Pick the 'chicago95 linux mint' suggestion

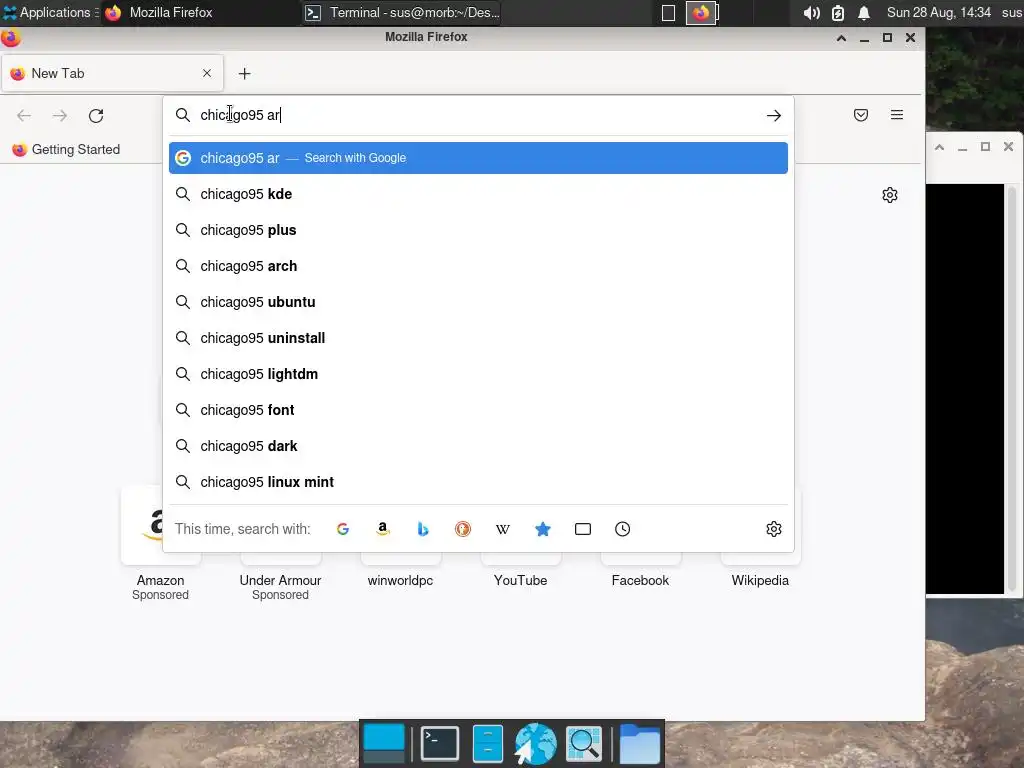478,481
